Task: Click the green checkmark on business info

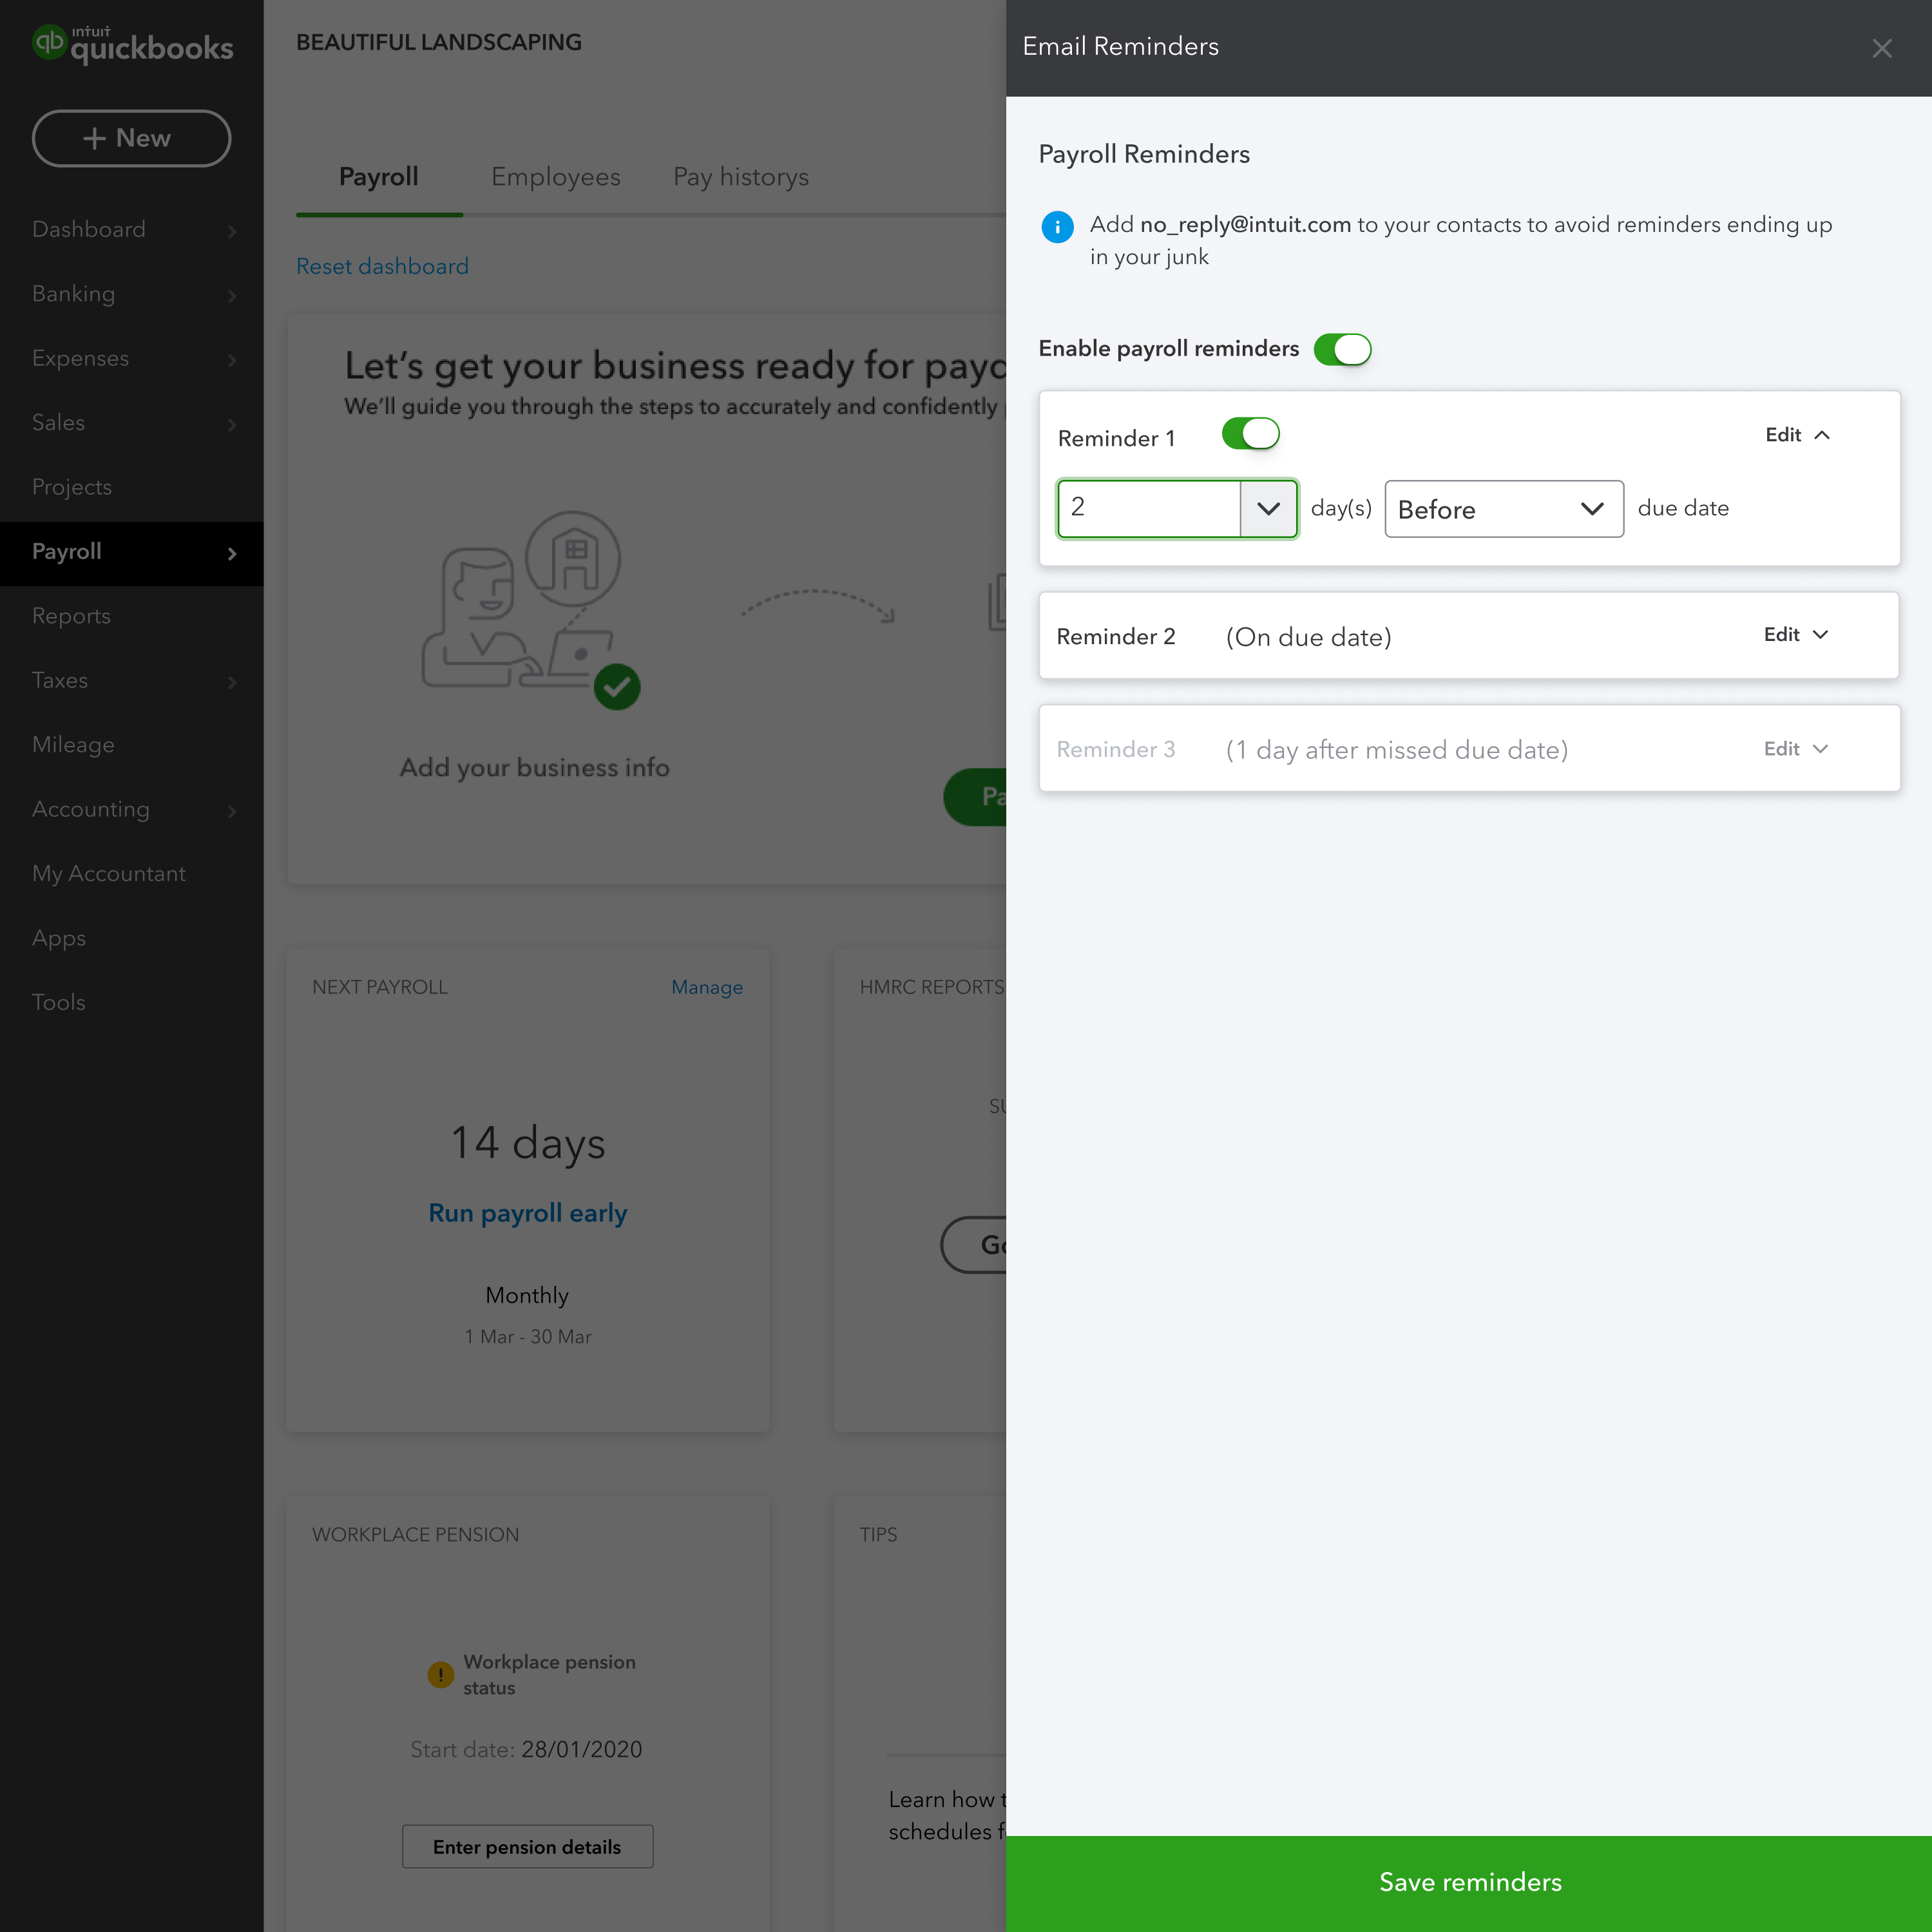Action: point(617,687)
